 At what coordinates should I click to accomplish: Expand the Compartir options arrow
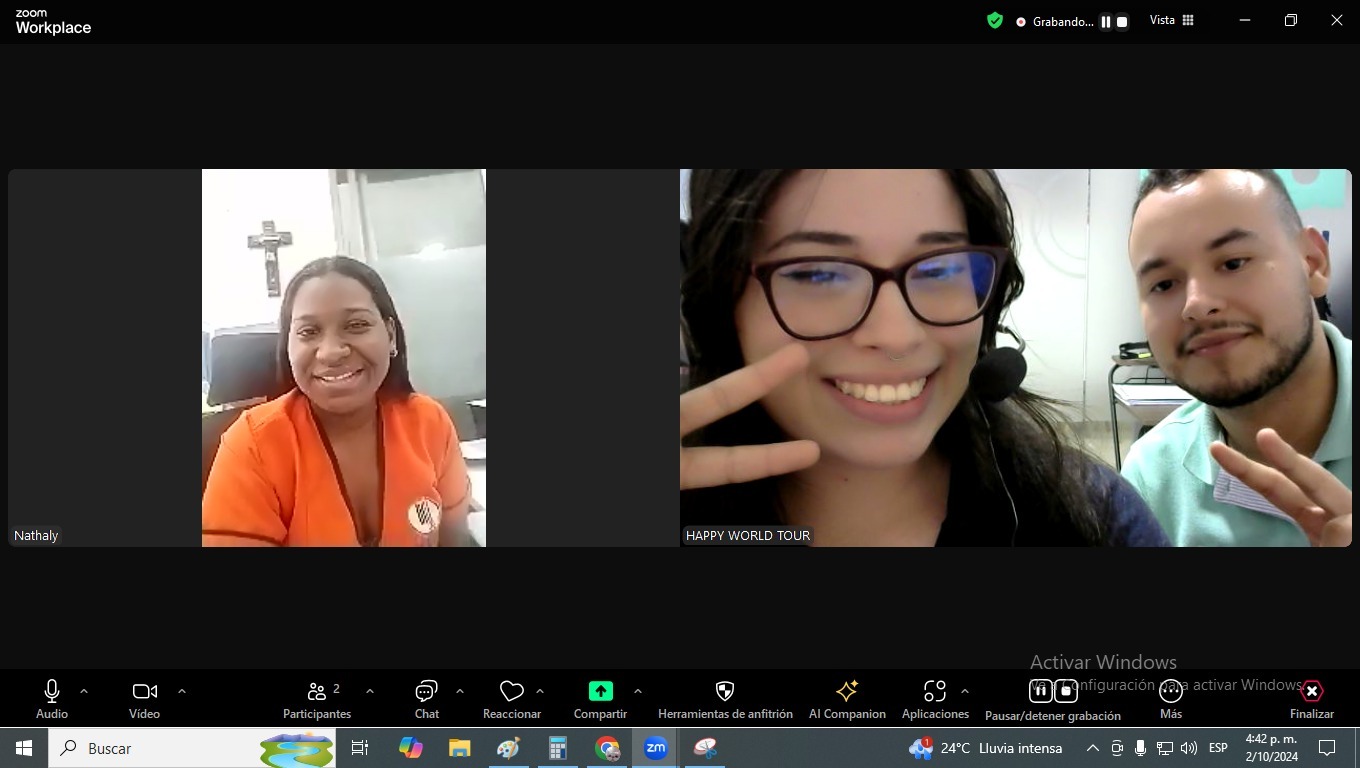pyautogui.click(x=638, y=691)
